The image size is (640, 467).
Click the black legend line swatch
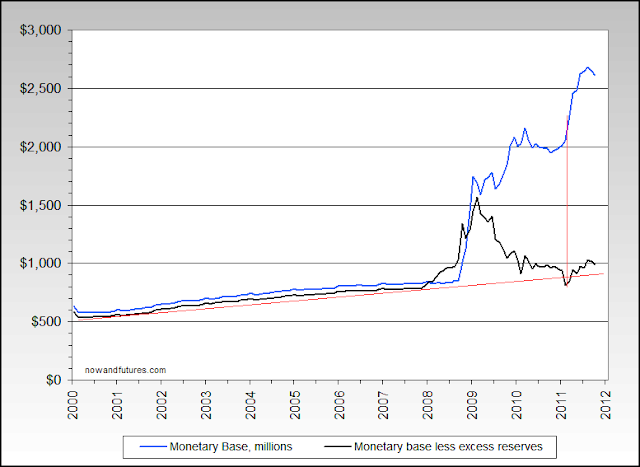(x=338, y=447)
